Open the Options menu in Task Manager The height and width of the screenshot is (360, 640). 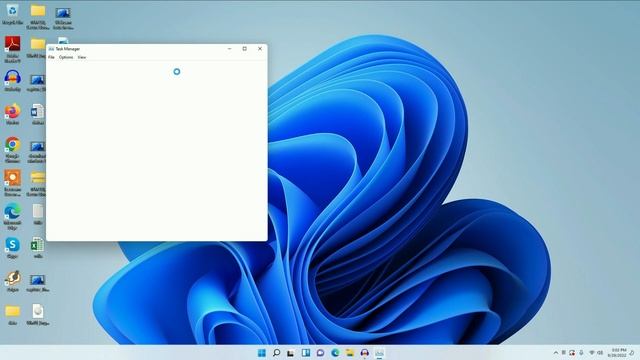coord(66,57)
